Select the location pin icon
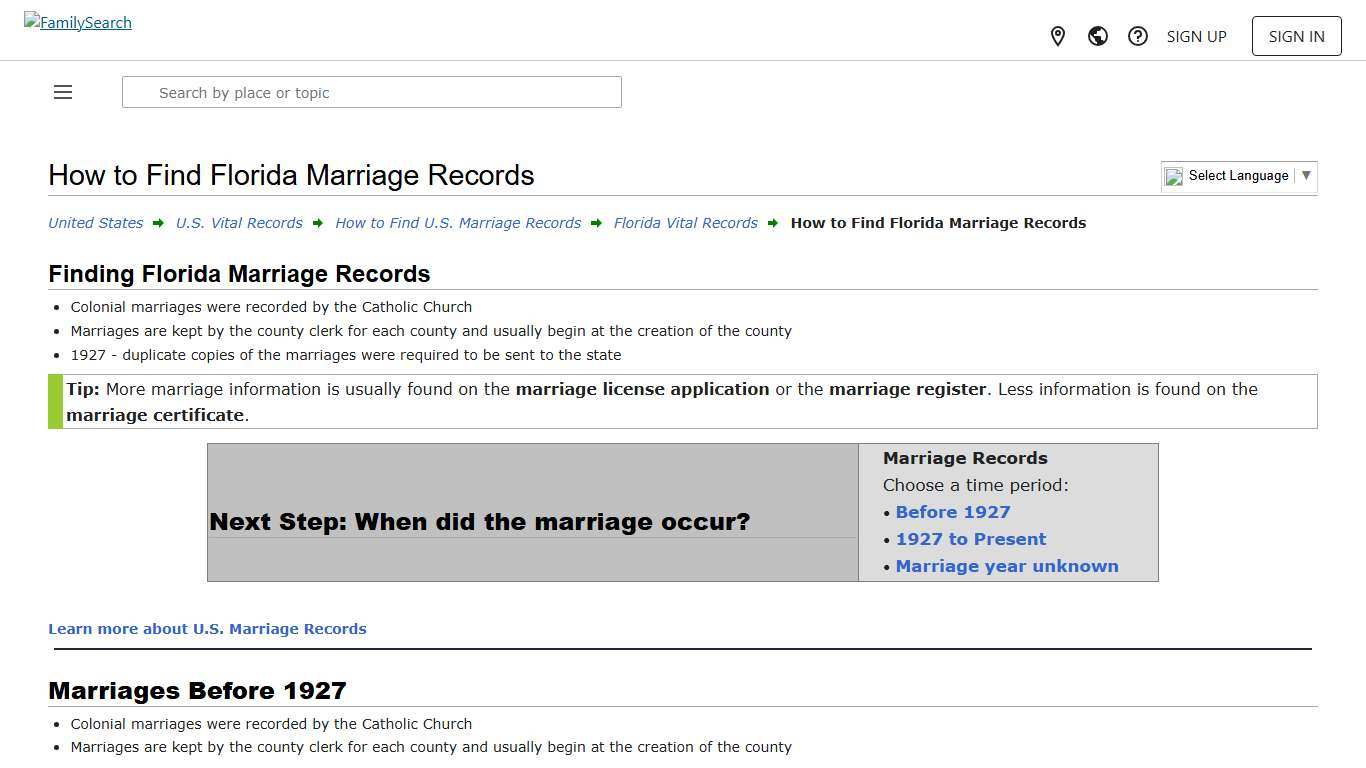 pyautogui.click(x=1057, y=36)
